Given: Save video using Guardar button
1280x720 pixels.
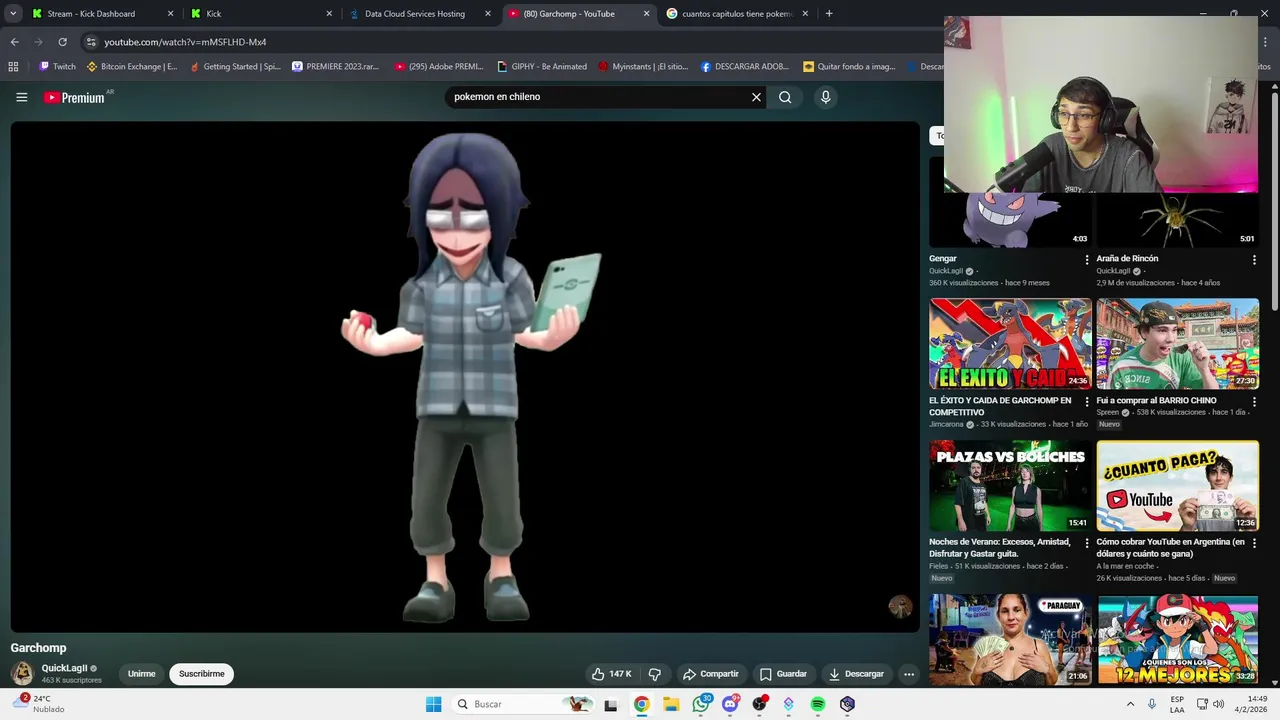Looking at the screenshot, I should pos(783,674).
